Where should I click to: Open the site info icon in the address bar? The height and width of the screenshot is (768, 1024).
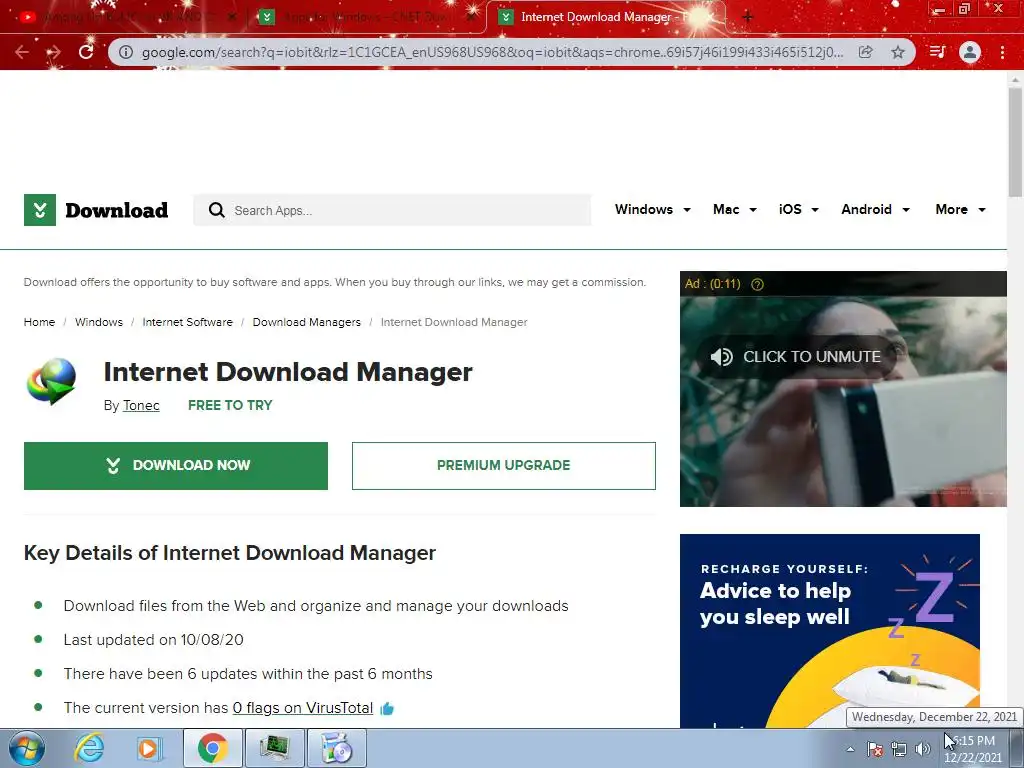point(126,52)
